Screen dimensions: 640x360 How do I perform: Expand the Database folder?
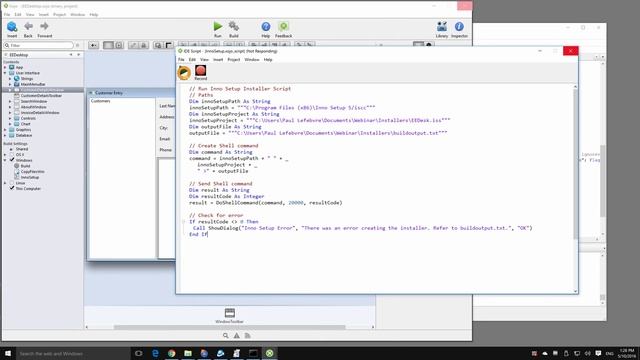[5, 135]
